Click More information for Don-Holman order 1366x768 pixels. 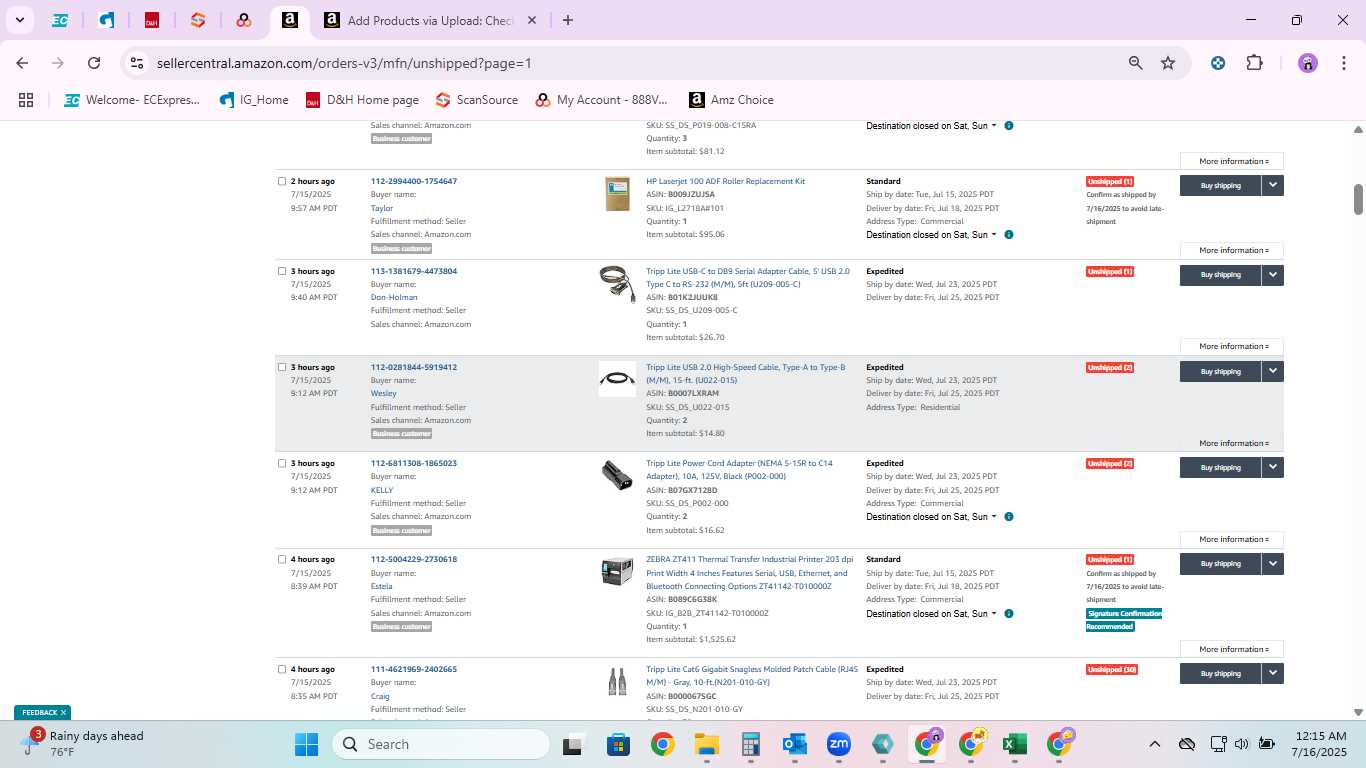1232,346
